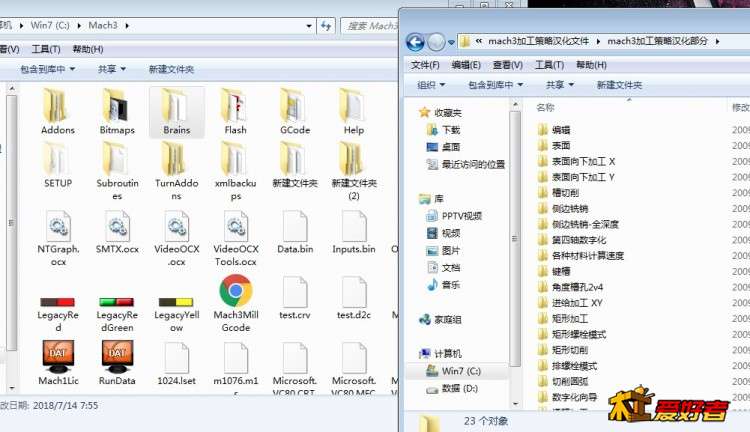This screenshot has height=432, width=750.
Task: Select the Inputs.bin file
Action: [x=354, y=232]
